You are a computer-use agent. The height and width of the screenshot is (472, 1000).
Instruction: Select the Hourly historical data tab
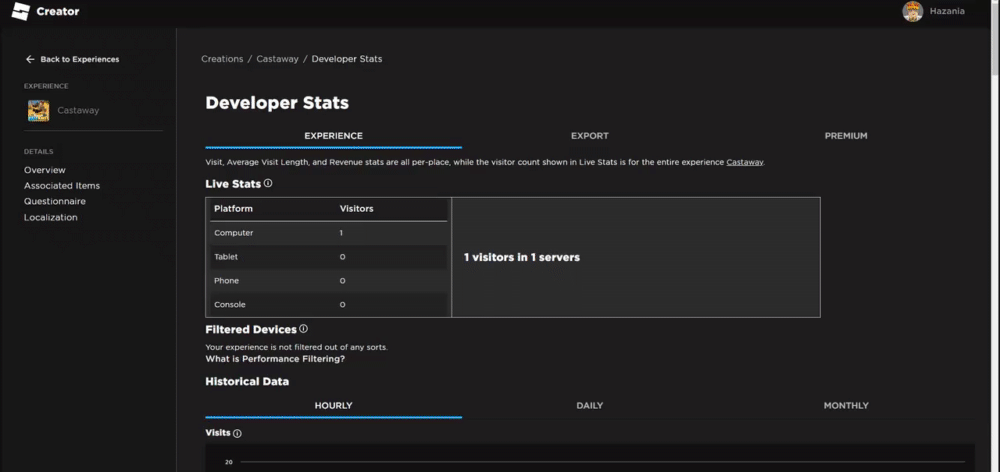click(x=334, y=406)
